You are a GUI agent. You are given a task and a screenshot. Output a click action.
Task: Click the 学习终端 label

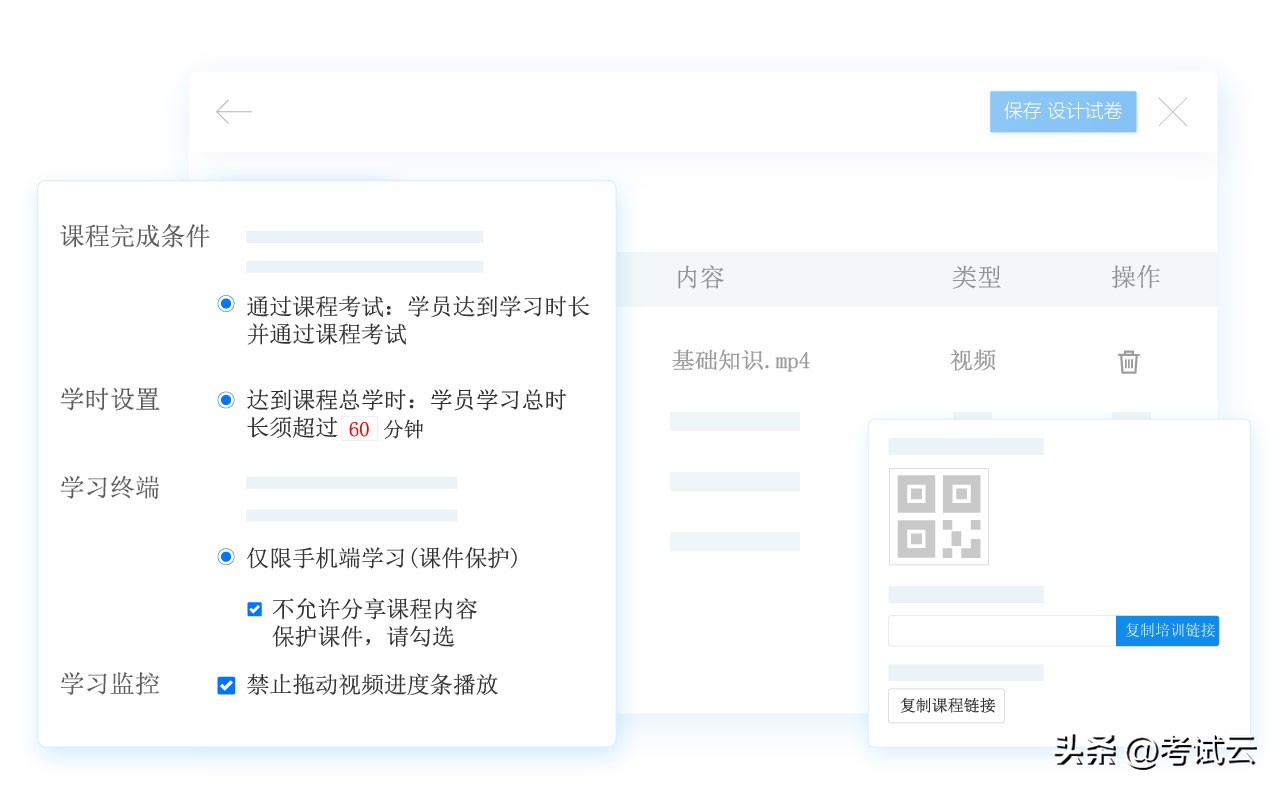[110, 488]
